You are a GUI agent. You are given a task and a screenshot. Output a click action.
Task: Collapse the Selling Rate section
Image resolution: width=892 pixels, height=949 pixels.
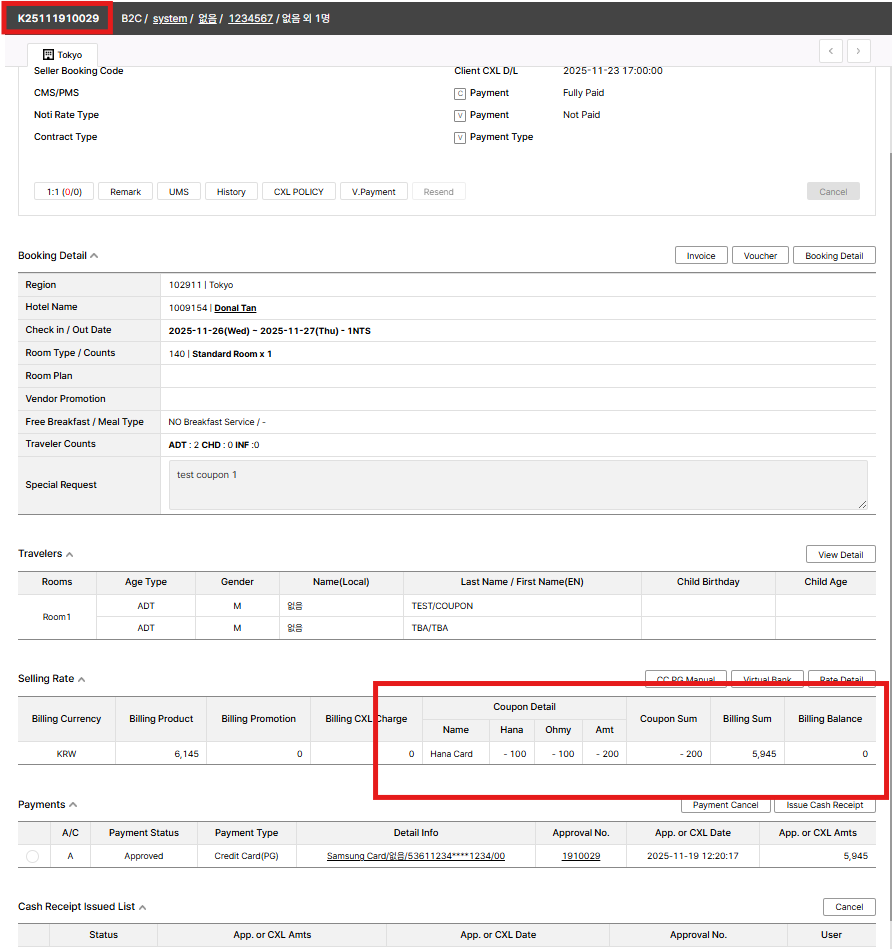click(x=82, y=679)
